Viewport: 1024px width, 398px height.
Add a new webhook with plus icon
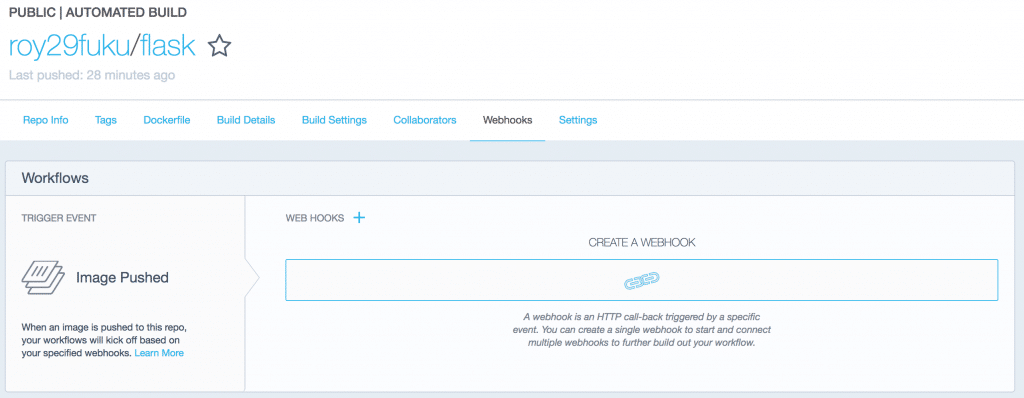(359, 218)
